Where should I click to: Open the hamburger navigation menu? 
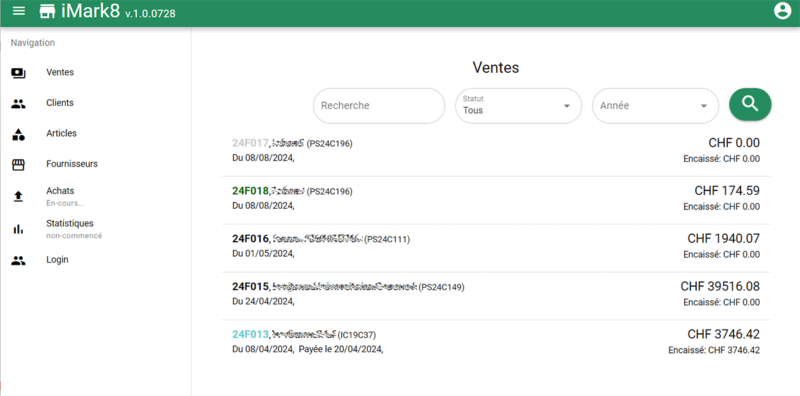[x=18, y=11]
